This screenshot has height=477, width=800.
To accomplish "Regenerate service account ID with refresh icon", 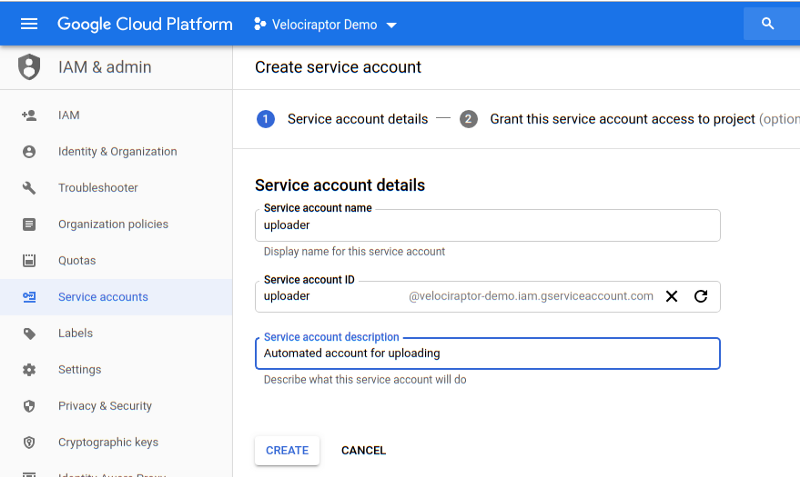I will coord(701,296).
